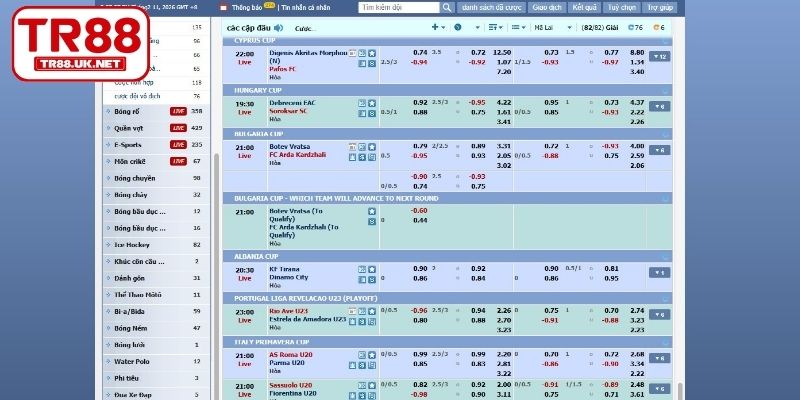Click the sidebar vertical scrollbar
The image size is (800, 400).
coord(216,276)
